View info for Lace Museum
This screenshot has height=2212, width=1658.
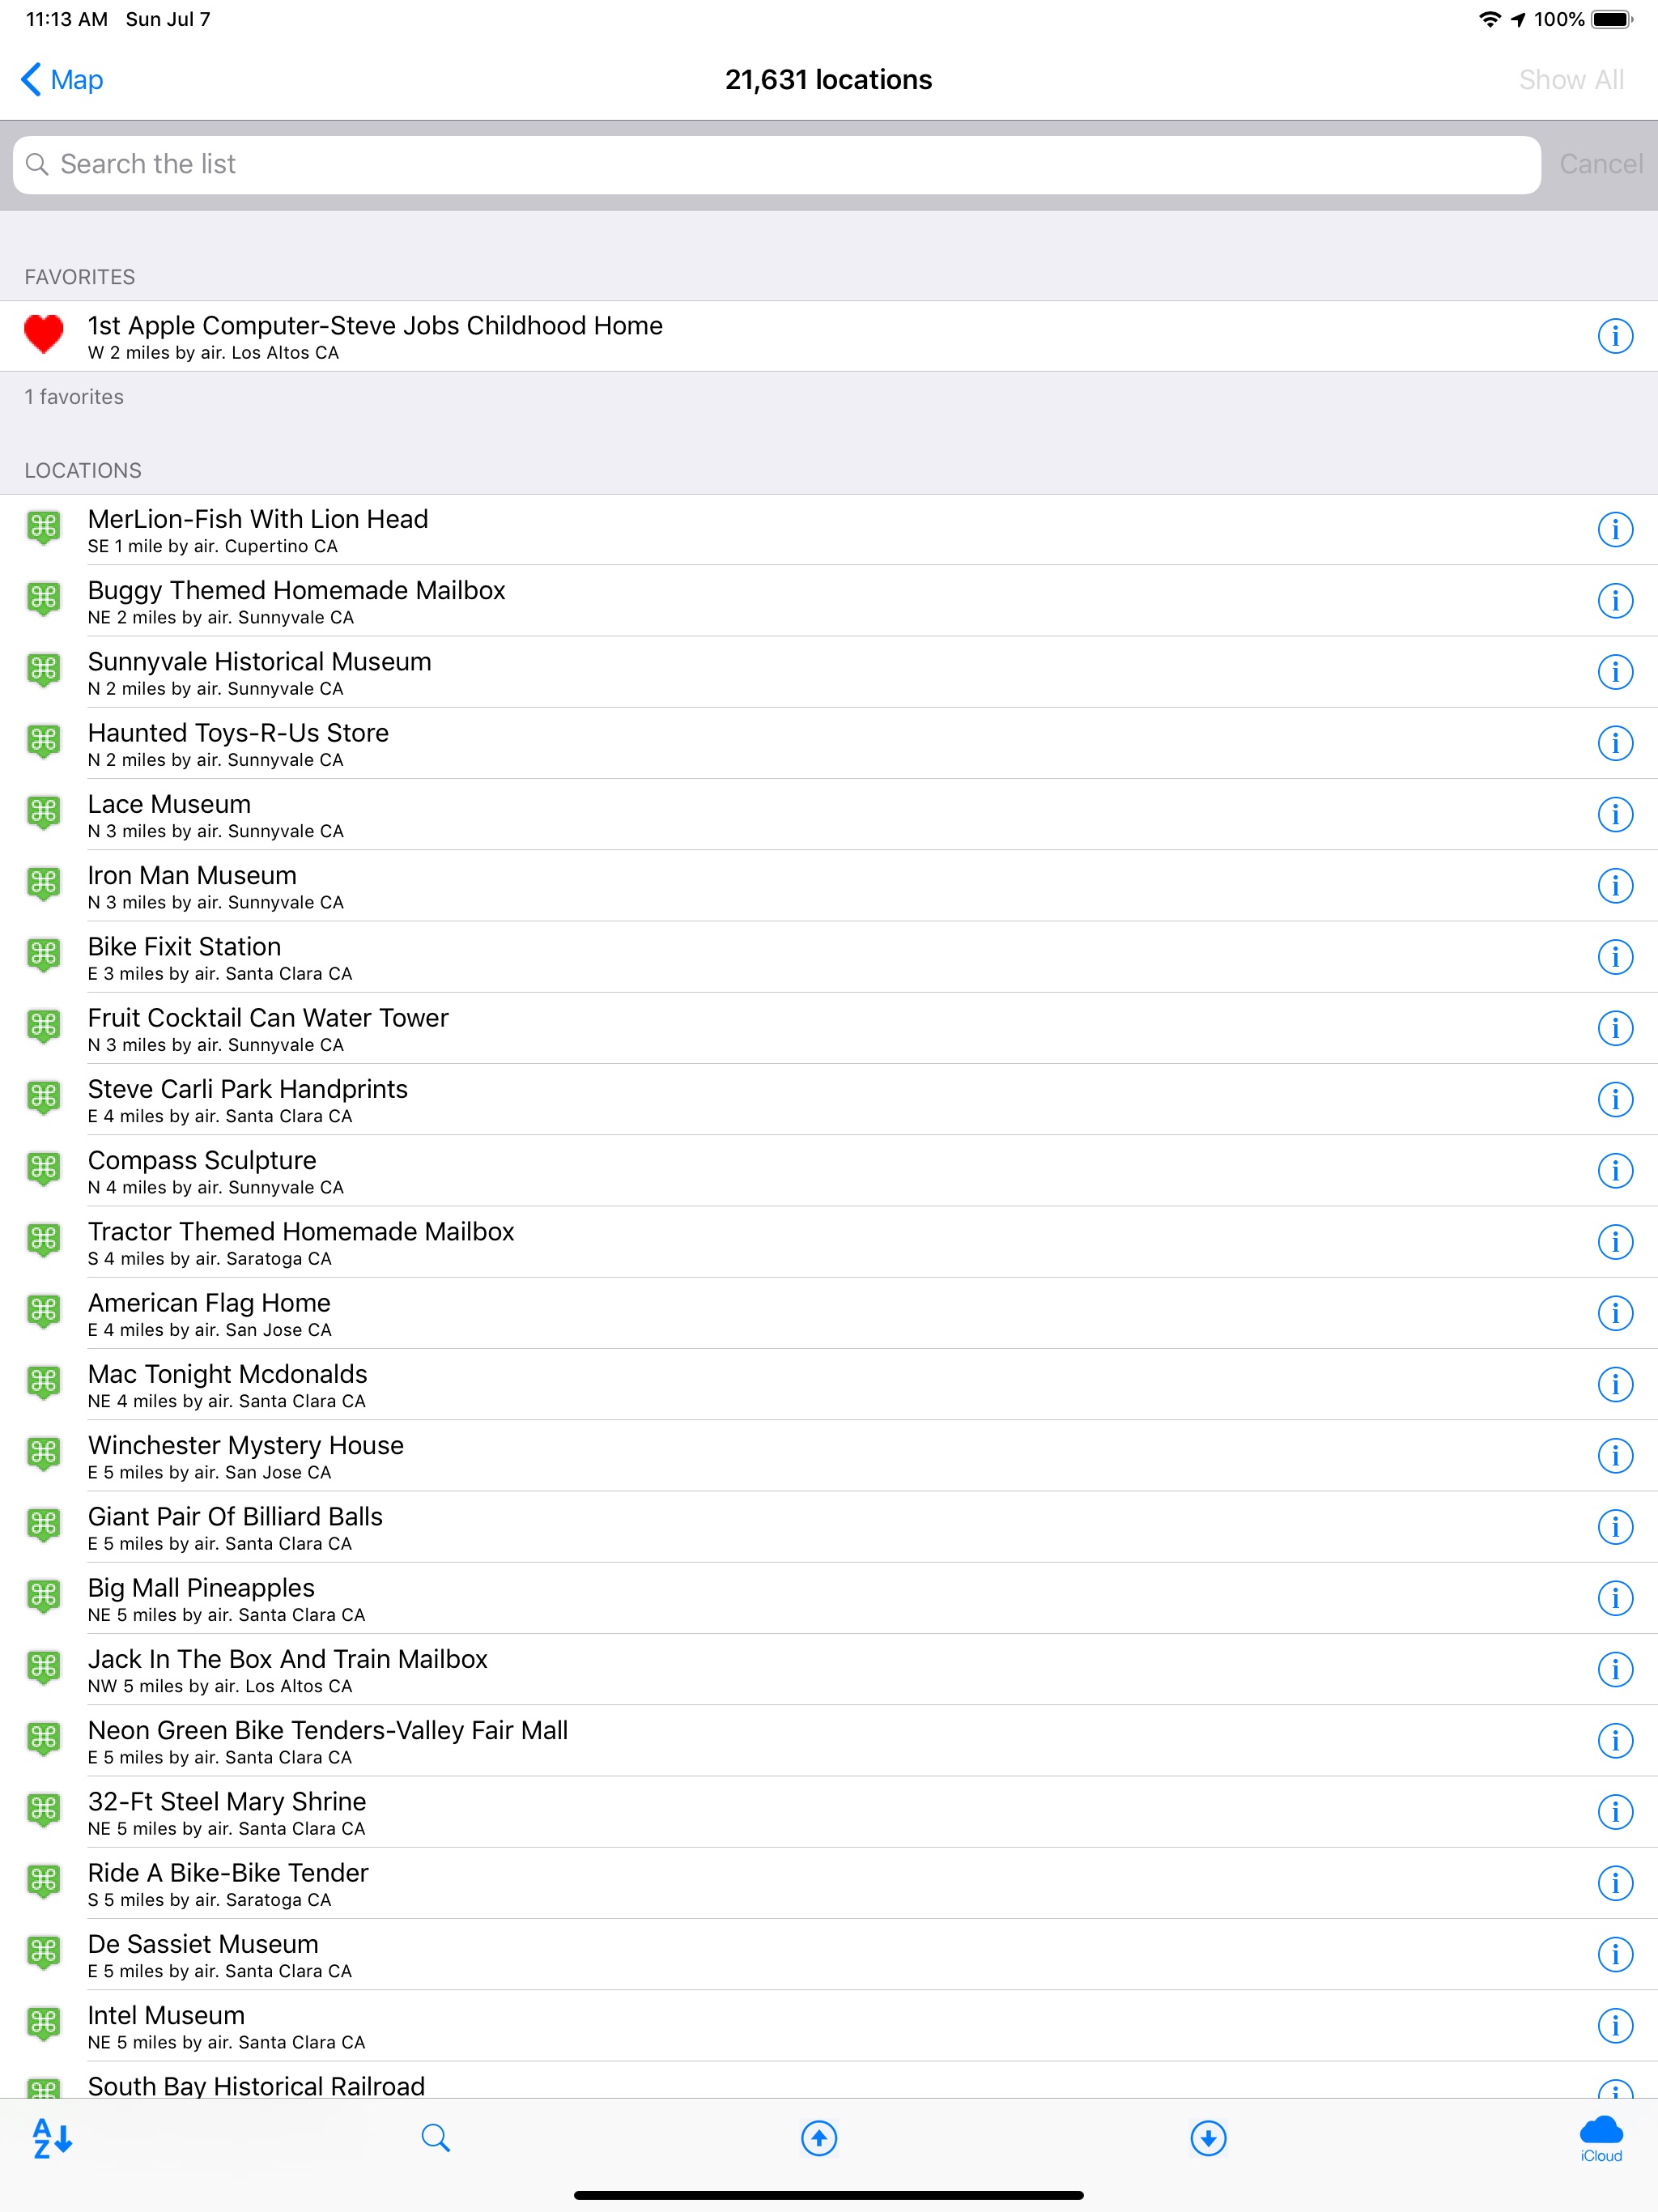tap(1615, 814)
